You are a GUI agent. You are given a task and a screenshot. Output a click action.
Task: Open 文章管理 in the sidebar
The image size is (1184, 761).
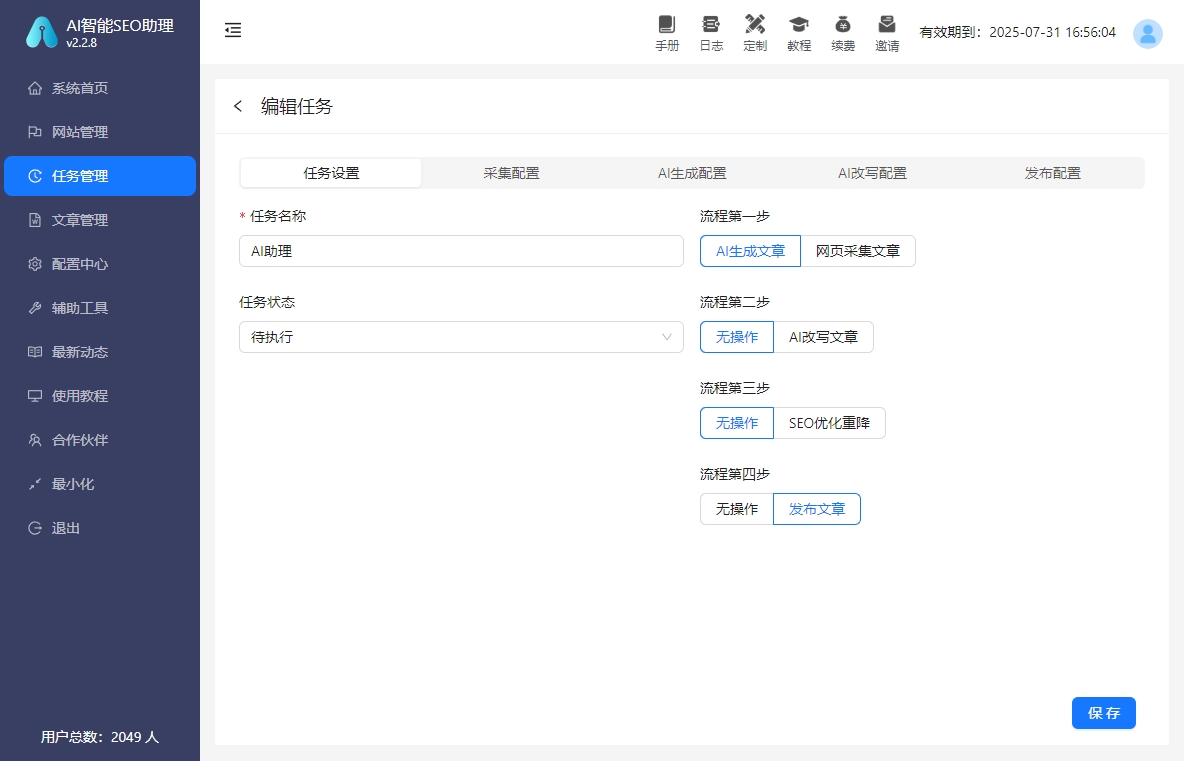(80, 220)
